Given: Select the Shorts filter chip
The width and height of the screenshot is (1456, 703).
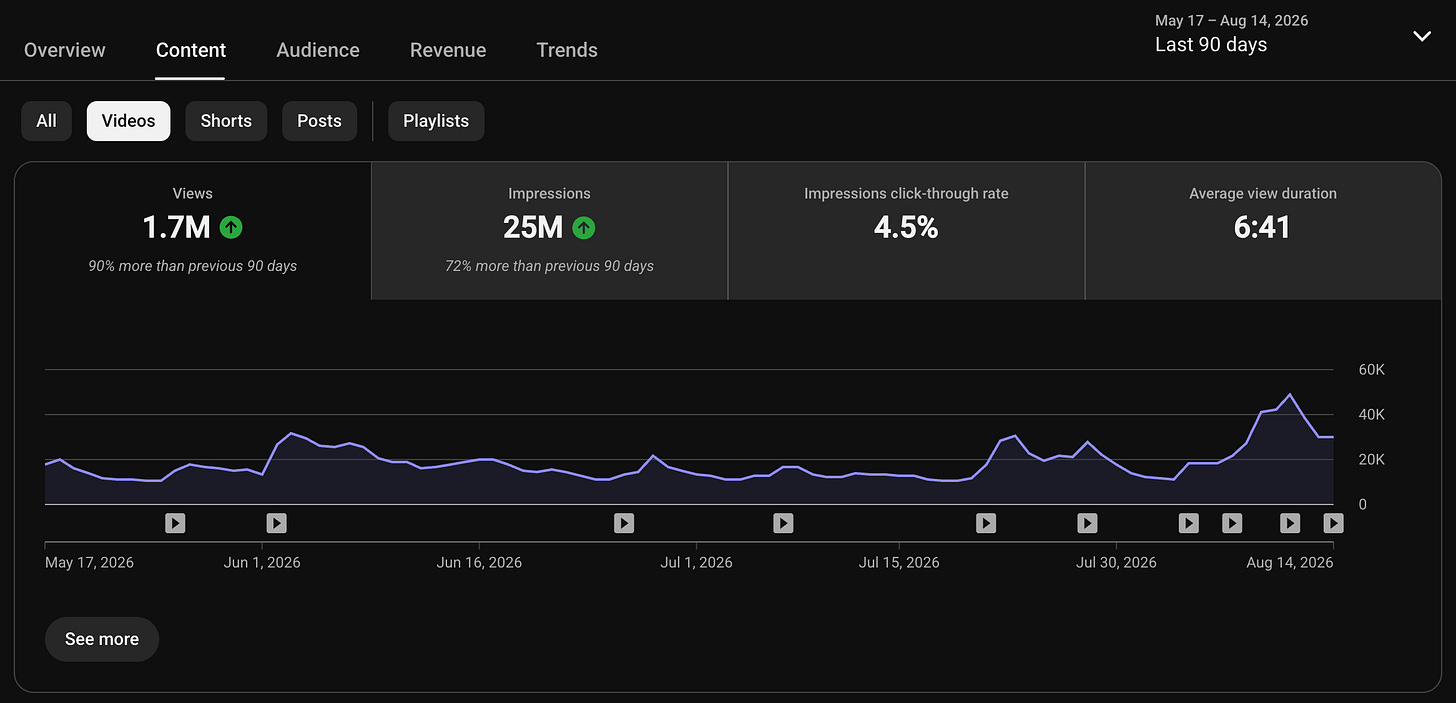Looking at the screenshot, I should tap(226, 121).
